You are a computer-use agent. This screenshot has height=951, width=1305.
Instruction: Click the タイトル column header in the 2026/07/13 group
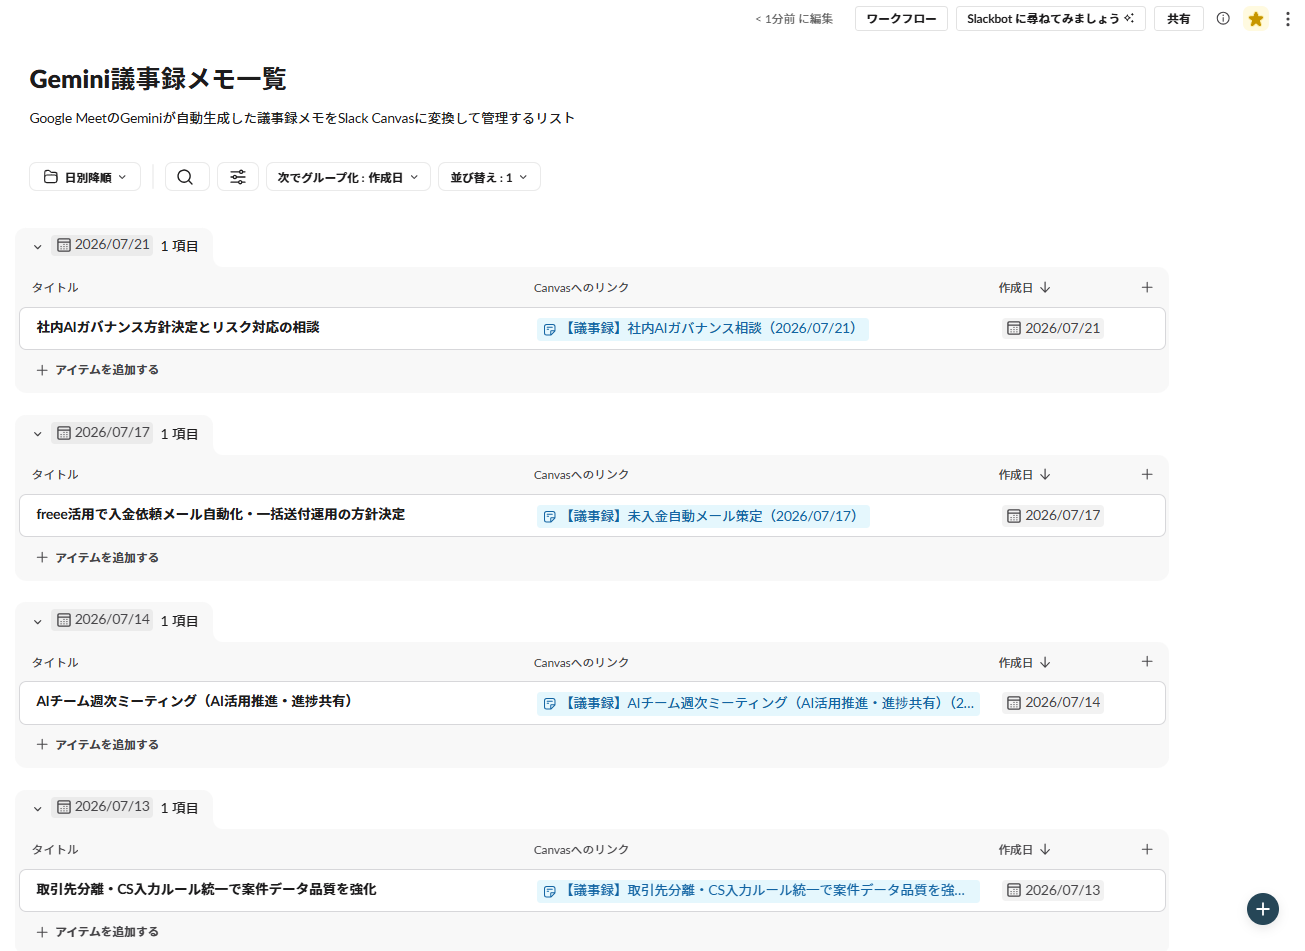[x=55, y=850]
